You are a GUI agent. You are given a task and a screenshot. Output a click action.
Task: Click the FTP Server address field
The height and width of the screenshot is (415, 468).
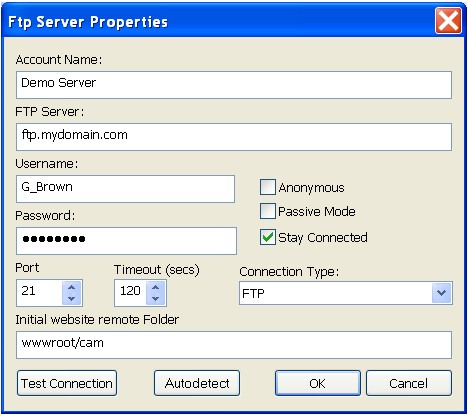click(x=234, y=137)
